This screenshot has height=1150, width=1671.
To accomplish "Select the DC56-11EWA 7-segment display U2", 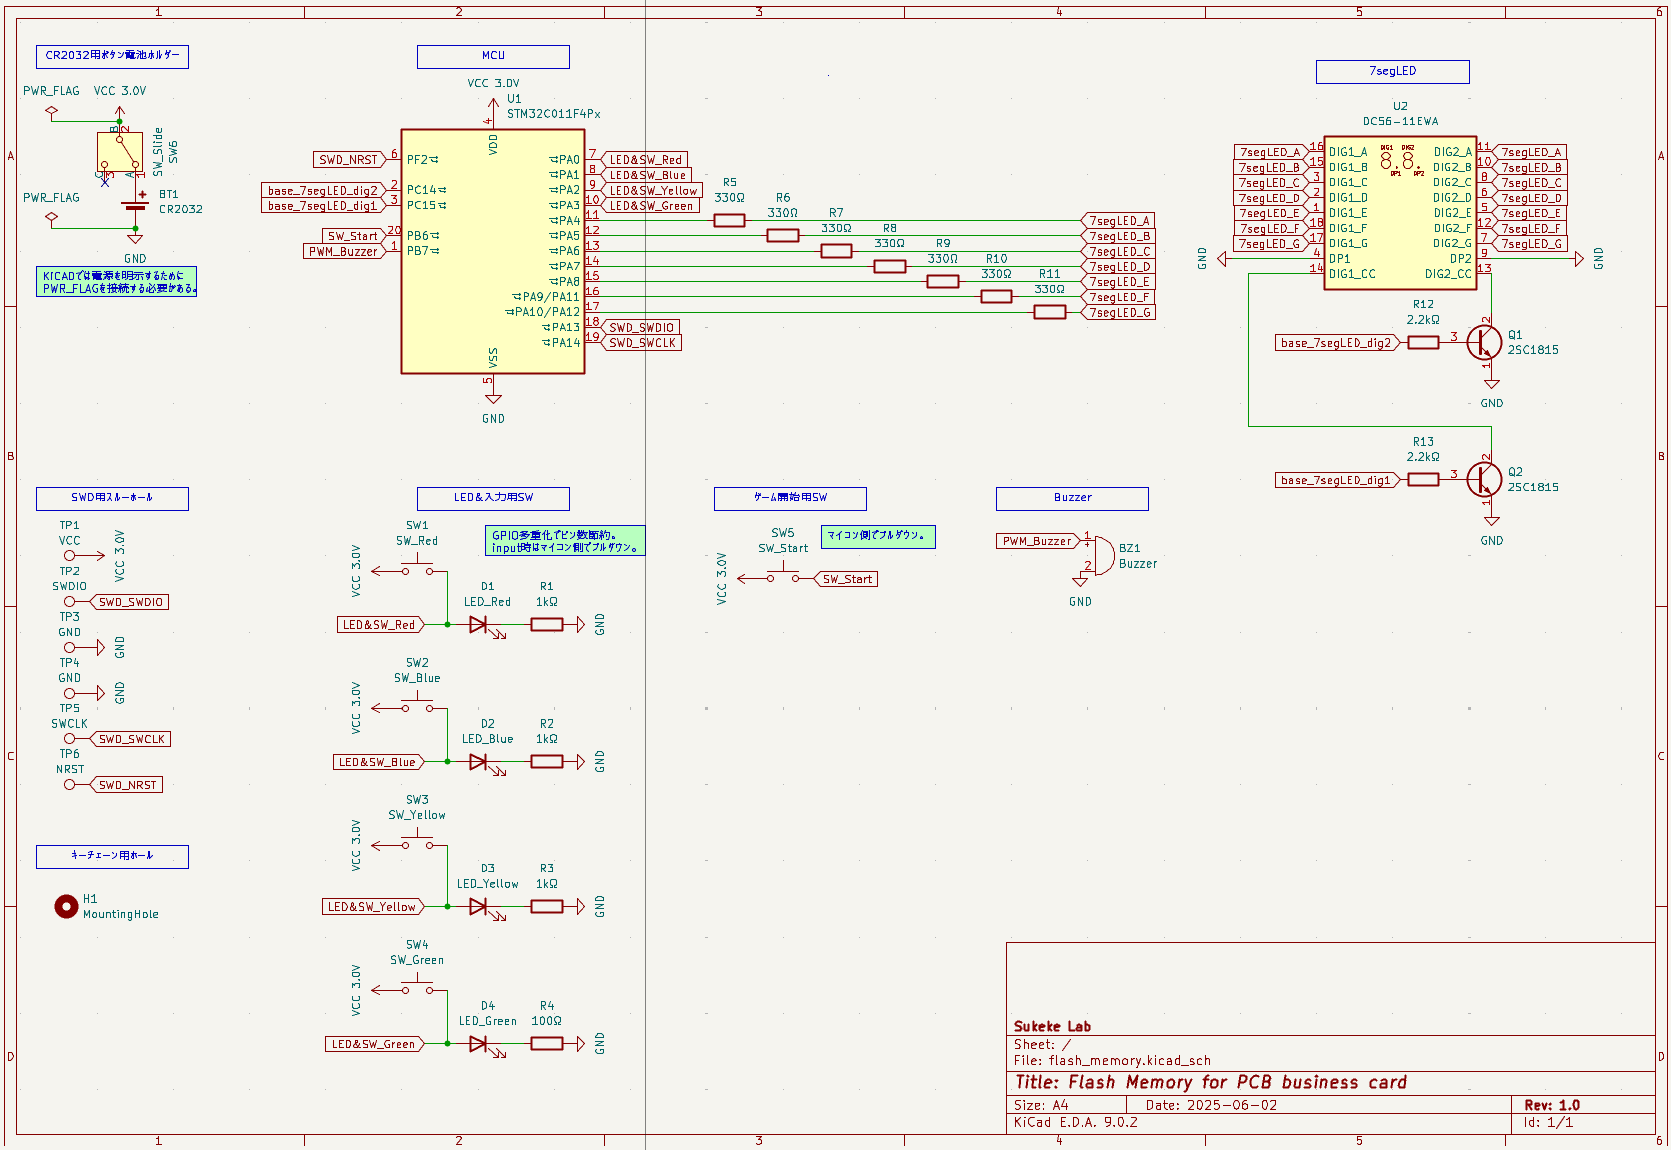I will pyautogui.click(x=1398, y=212).
